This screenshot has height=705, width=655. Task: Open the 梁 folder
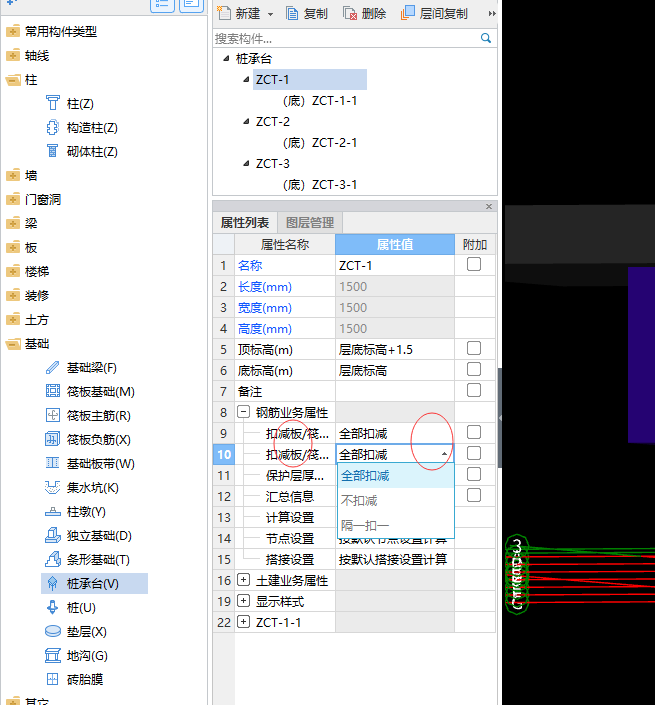click(13, 223)
